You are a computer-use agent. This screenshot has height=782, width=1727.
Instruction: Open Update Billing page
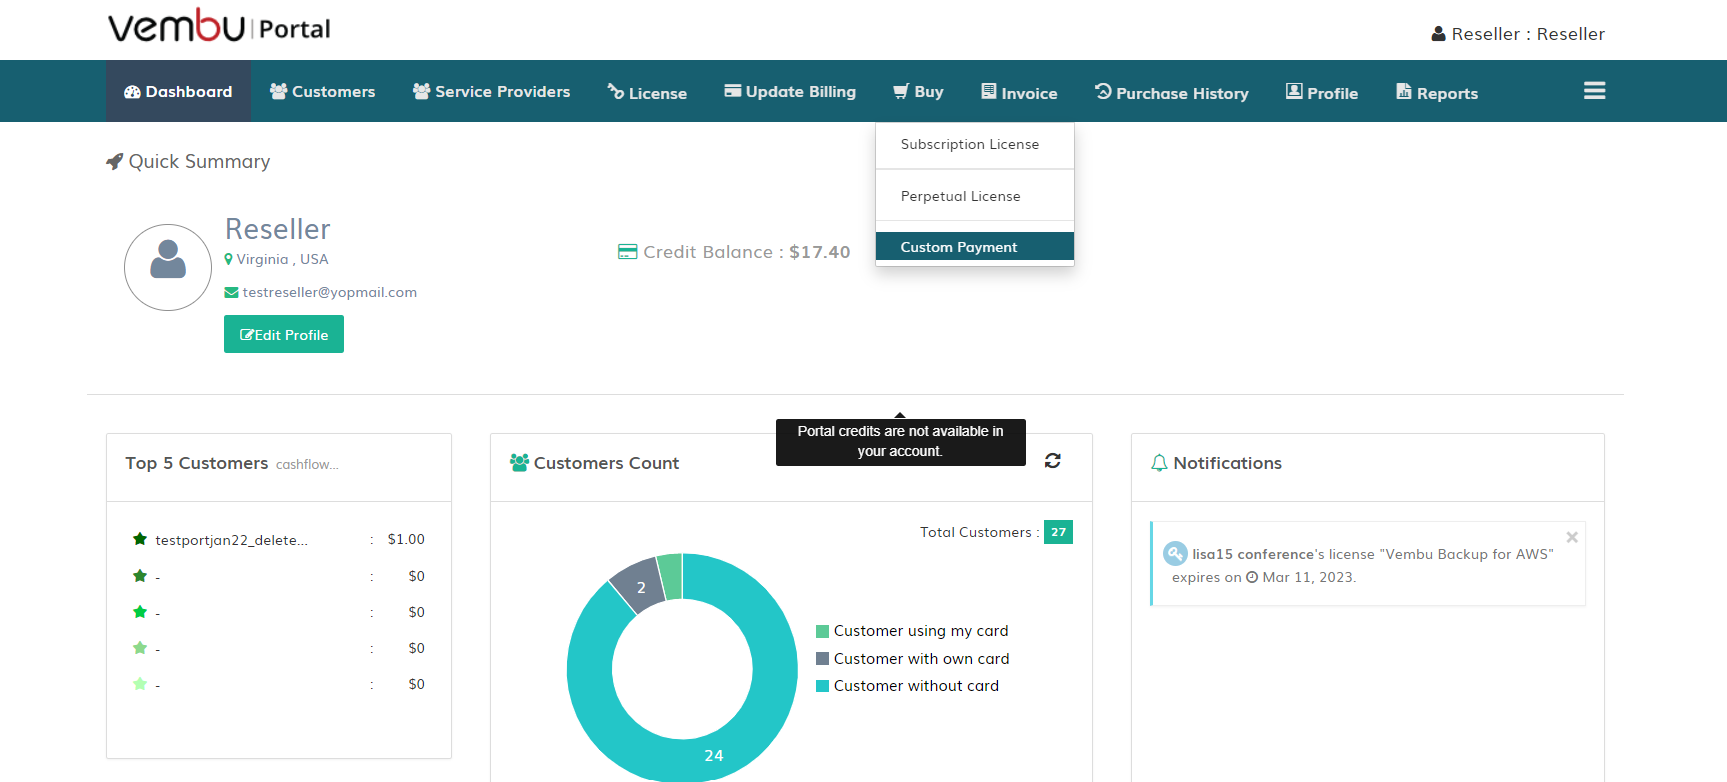point(790,91)
